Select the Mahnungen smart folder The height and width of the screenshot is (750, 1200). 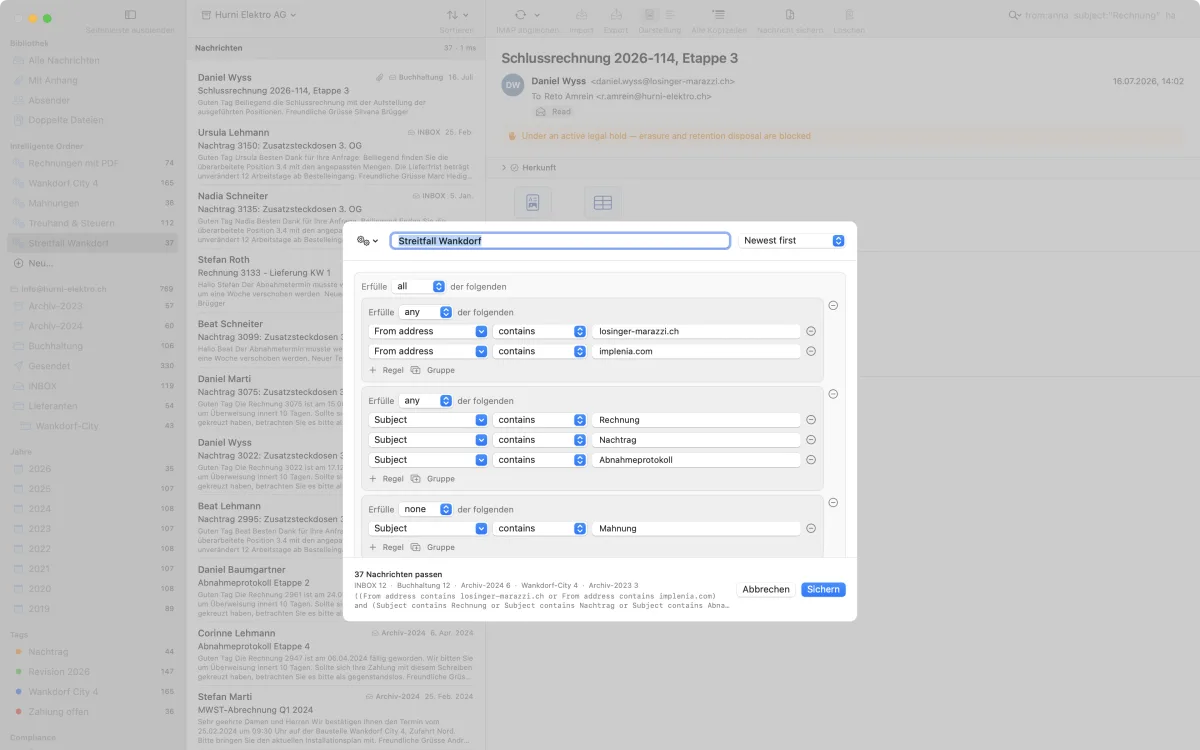tap(93, 203)
